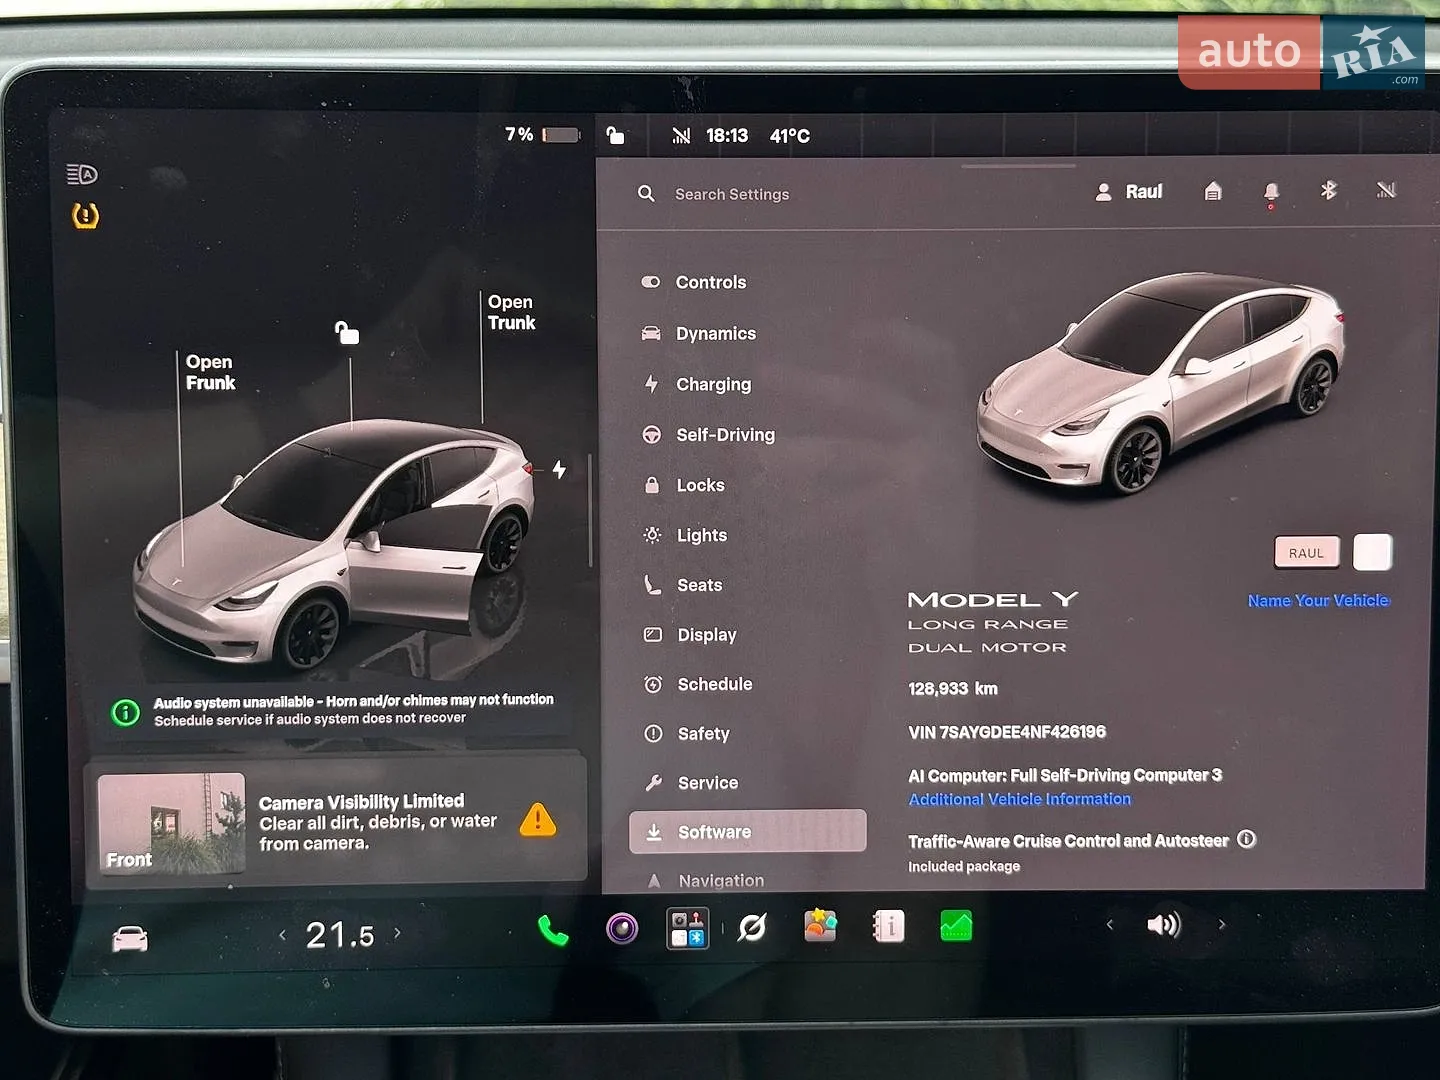Tap the RAUL vehicle name badge

[x=1306, y=552]
